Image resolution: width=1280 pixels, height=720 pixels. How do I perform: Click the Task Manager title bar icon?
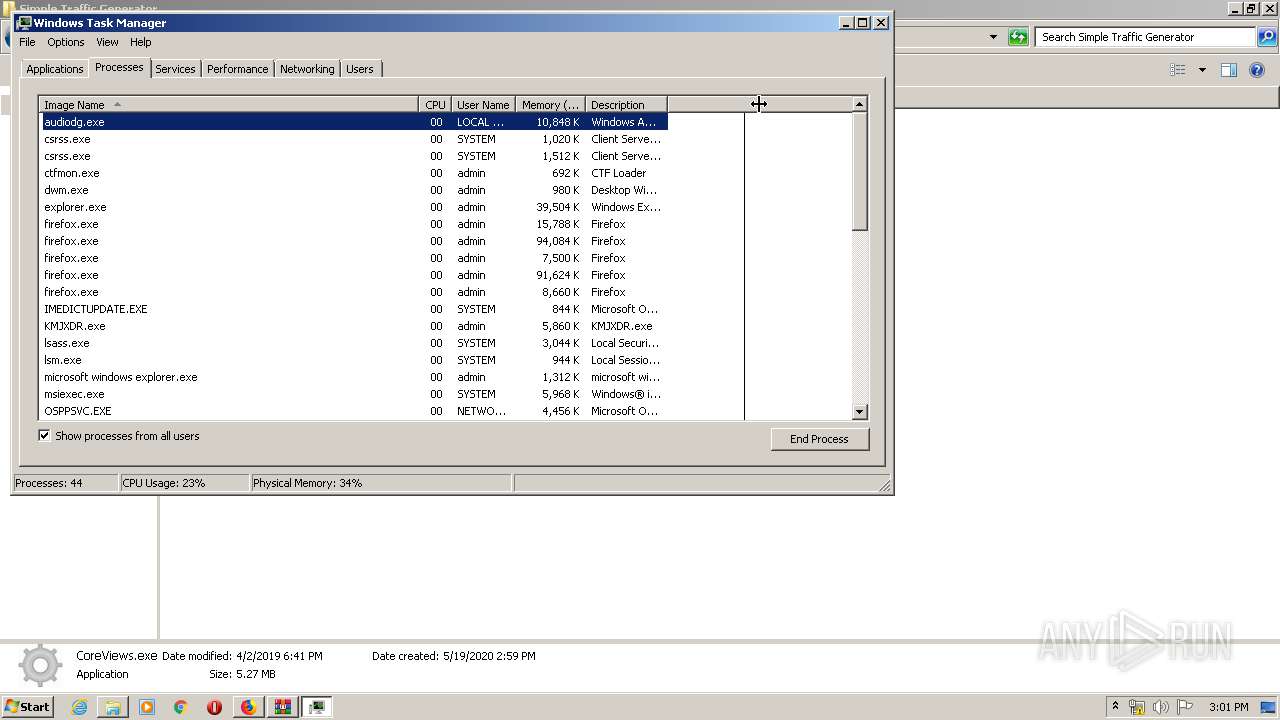coord(24,22)
